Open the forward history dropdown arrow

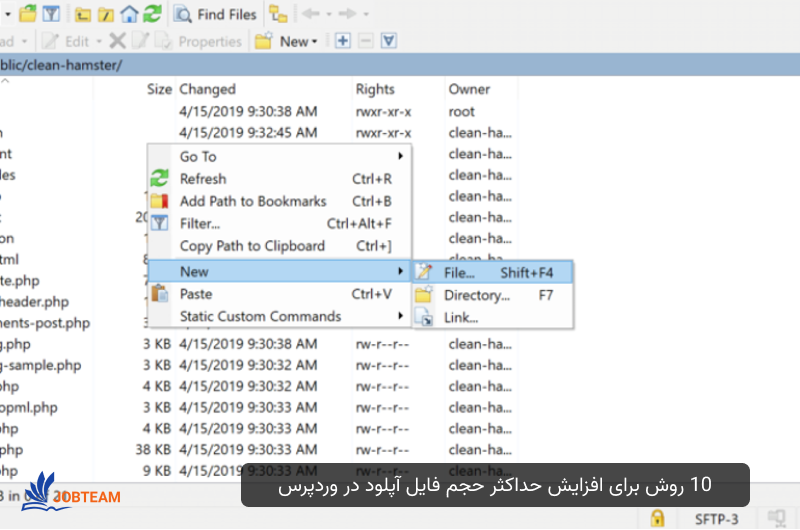coord(366,14)
